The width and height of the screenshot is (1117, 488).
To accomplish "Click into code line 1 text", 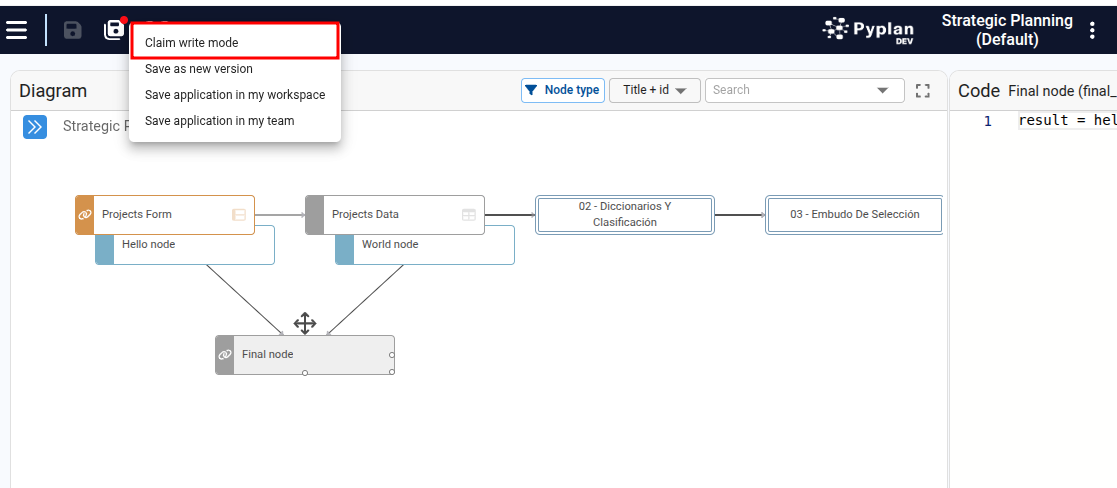I will 1067,120.
